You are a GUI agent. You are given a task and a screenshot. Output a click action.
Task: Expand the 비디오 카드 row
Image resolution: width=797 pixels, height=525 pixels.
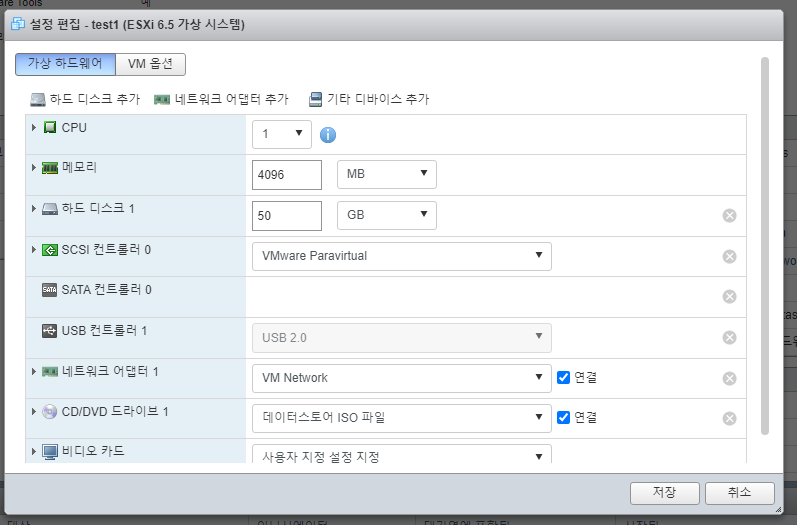point(34,451)
